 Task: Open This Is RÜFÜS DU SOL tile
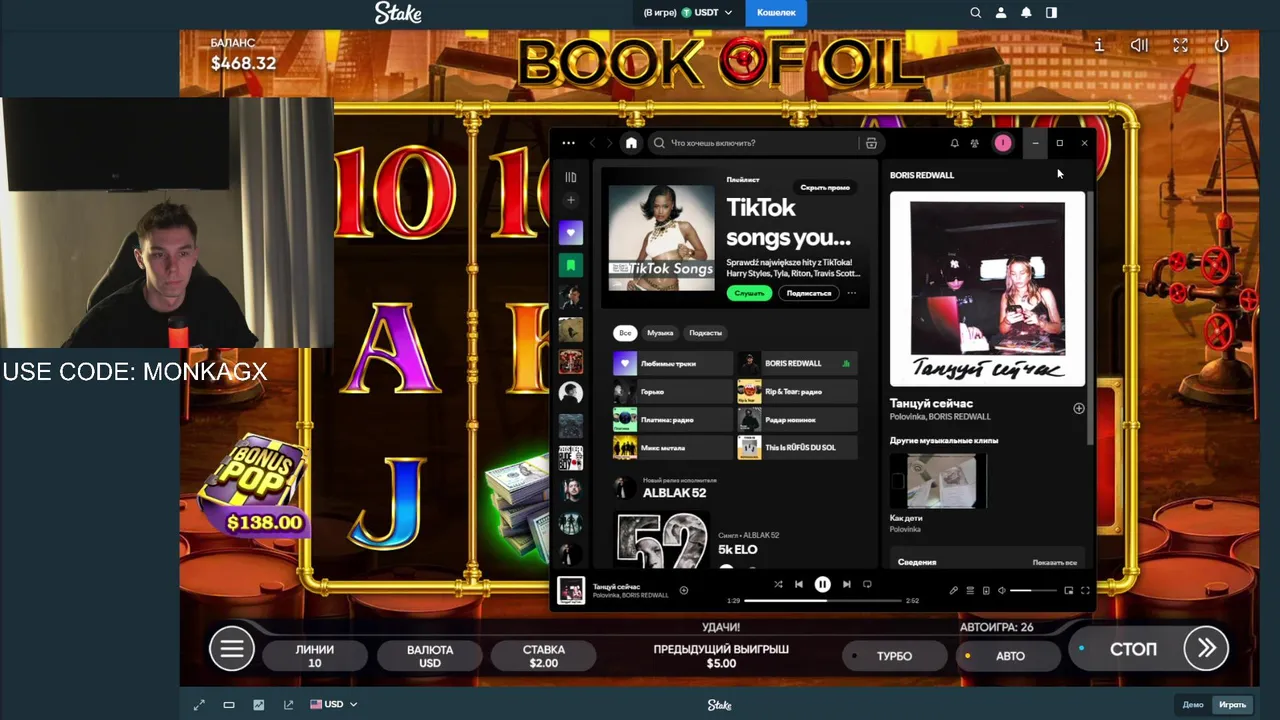797,447
